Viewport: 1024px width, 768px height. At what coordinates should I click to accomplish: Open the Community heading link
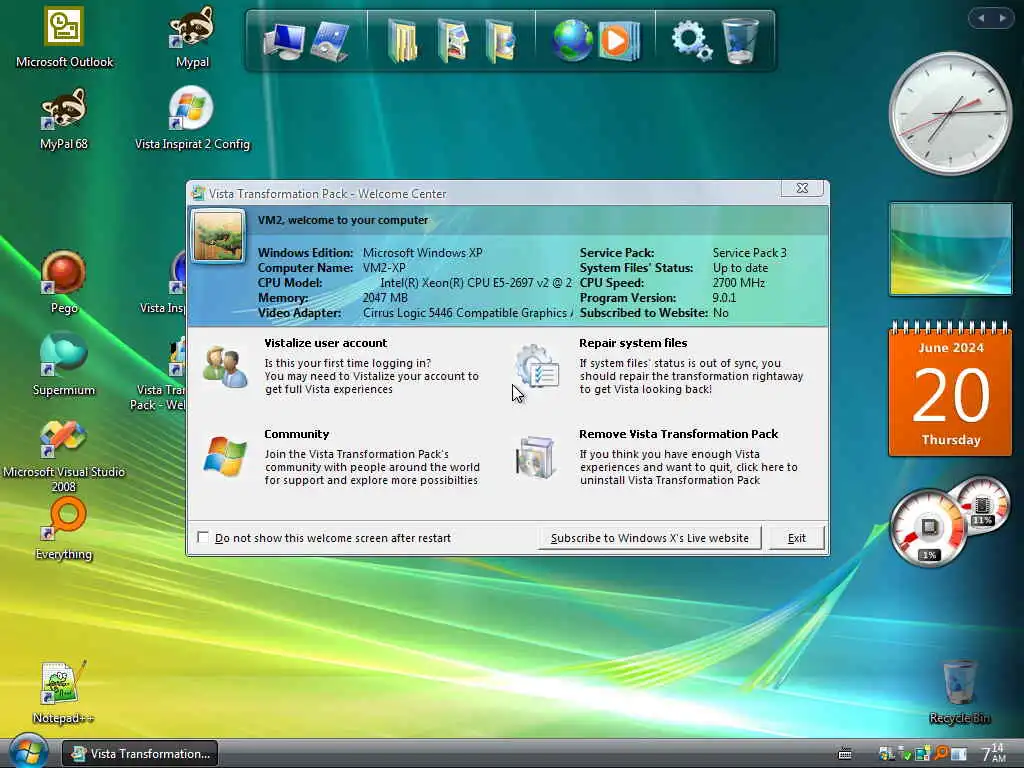296,434
